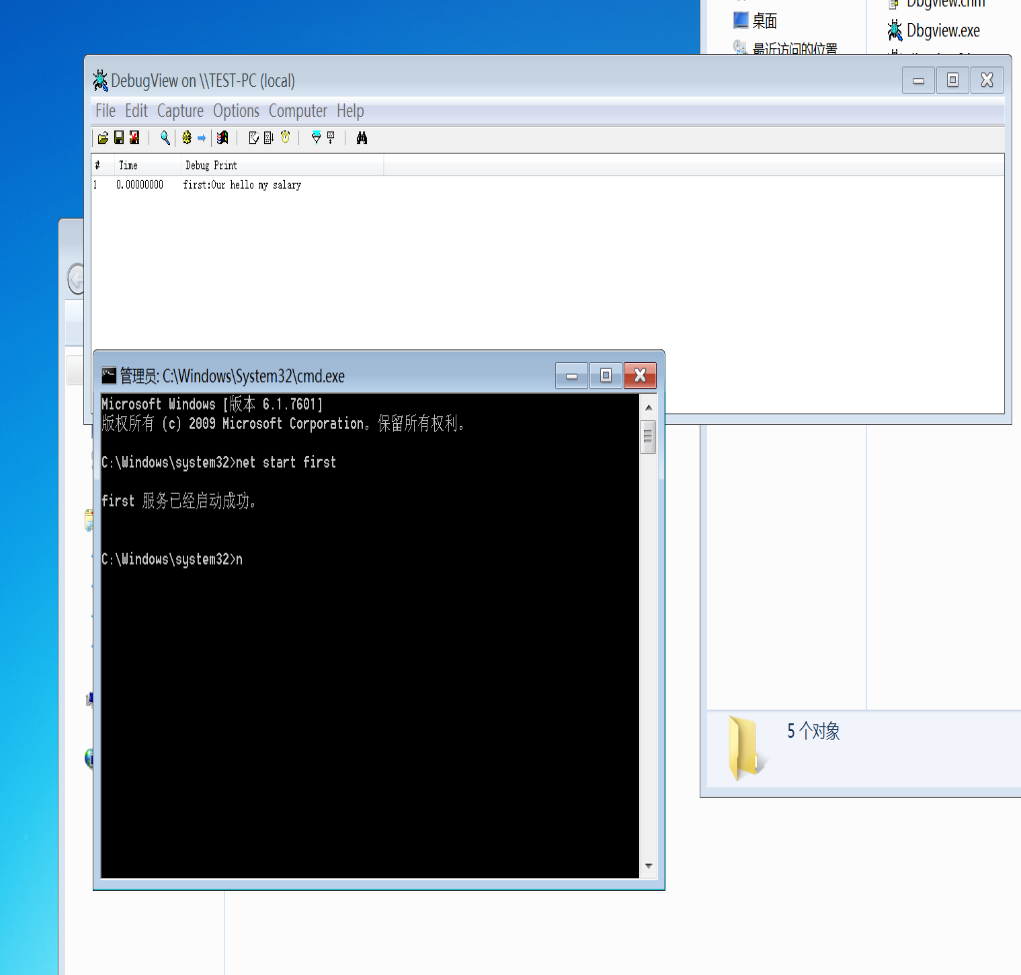Maximize the DebugView window
Viewport: 1021px width, 975px height.
click(x=953, y=80)
